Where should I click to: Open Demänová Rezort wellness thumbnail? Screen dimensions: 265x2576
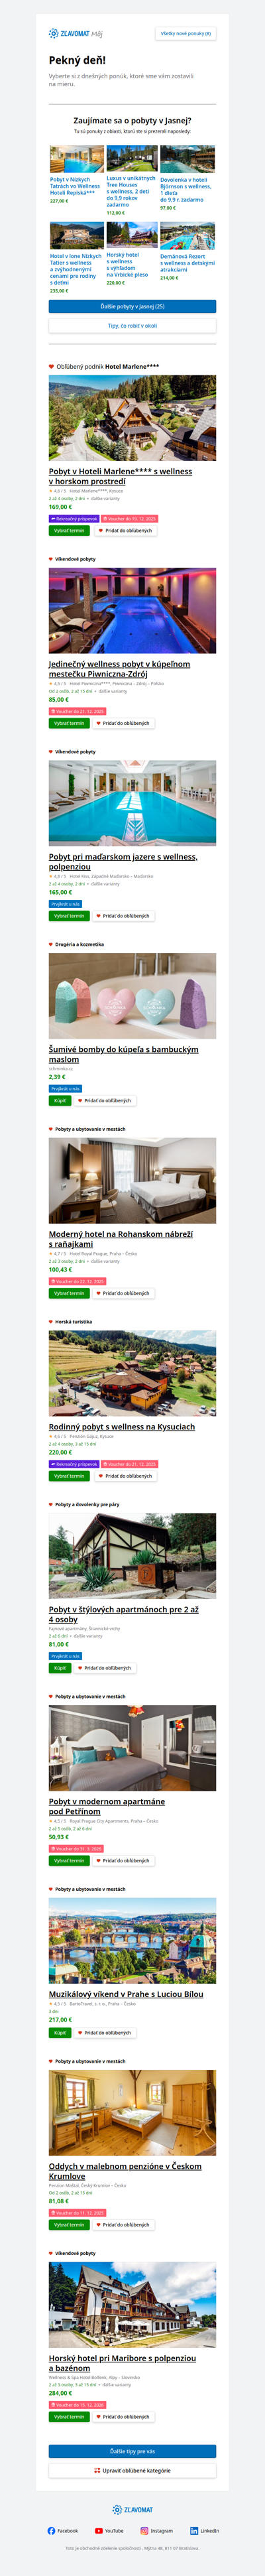187,236
